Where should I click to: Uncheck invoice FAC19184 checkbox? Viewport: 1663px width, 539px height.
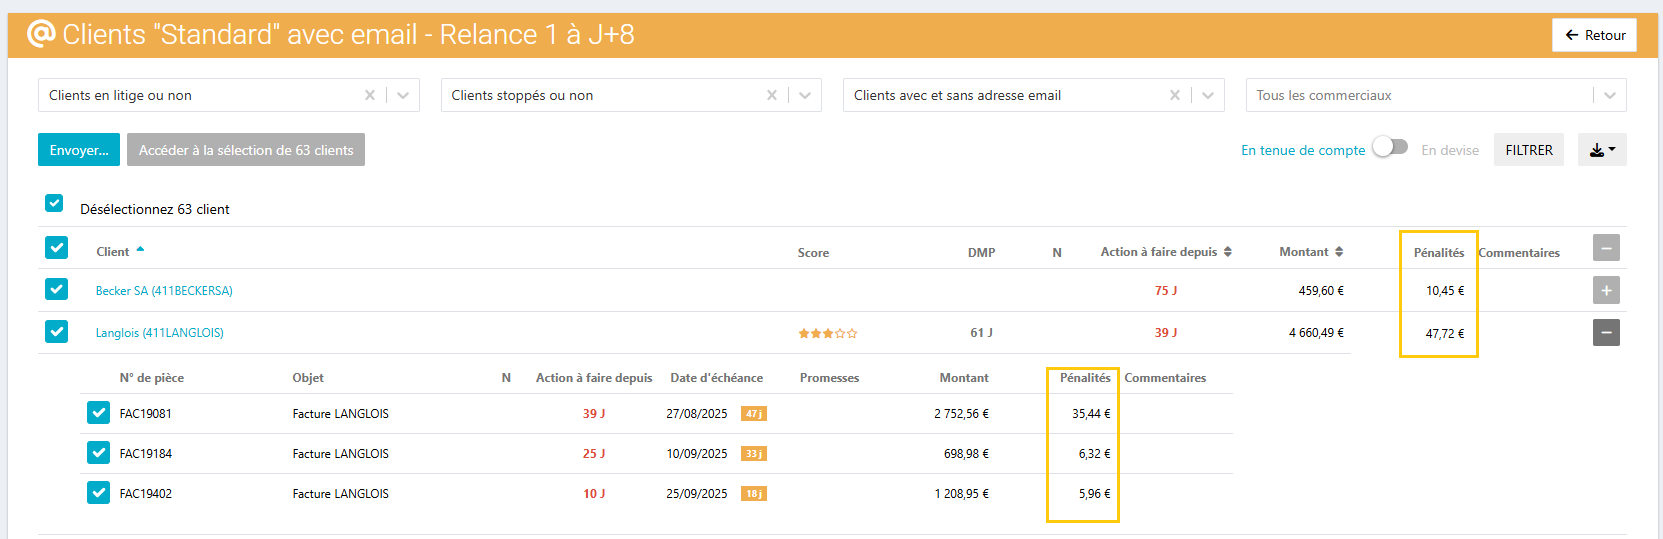click(x=98, y=453)
